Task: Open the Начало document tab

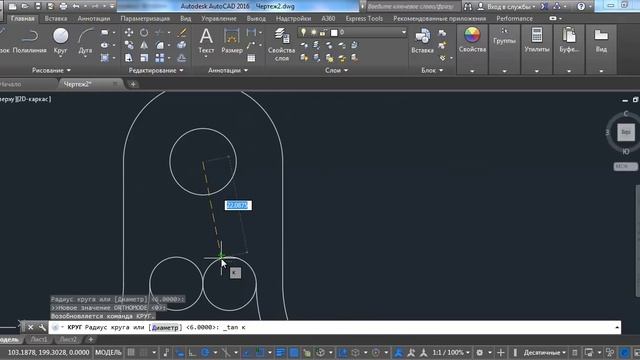Action: tap(11, 84)
